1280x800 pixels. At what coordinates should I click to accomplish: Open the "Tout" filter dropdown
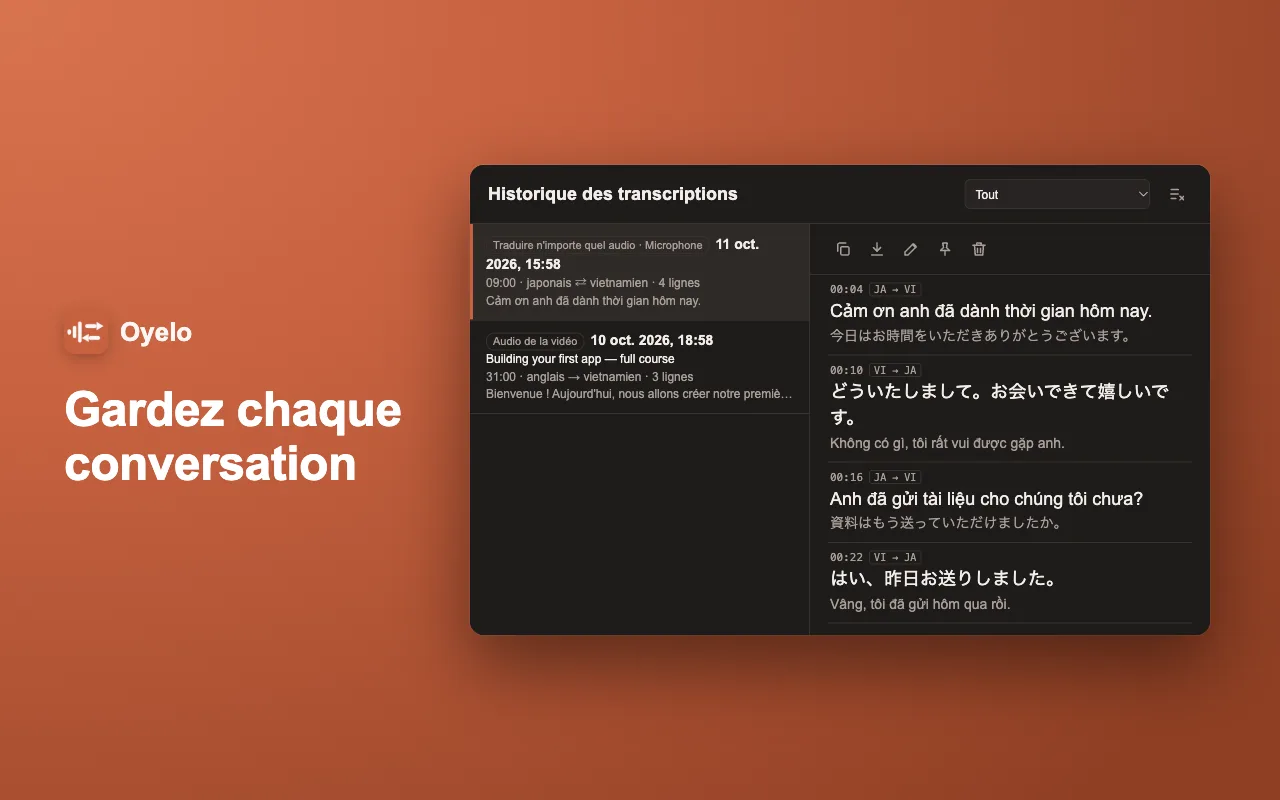pos(1057,195)
